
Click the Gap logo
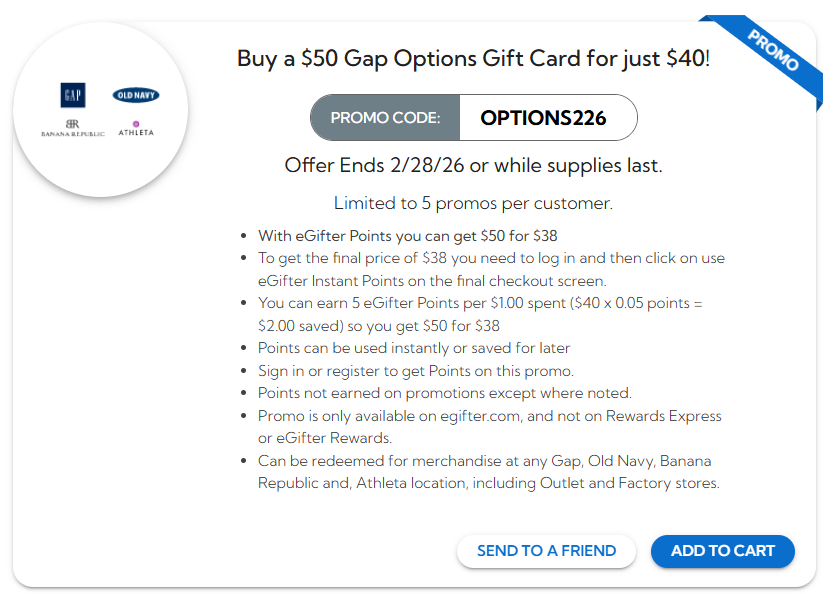72,95
